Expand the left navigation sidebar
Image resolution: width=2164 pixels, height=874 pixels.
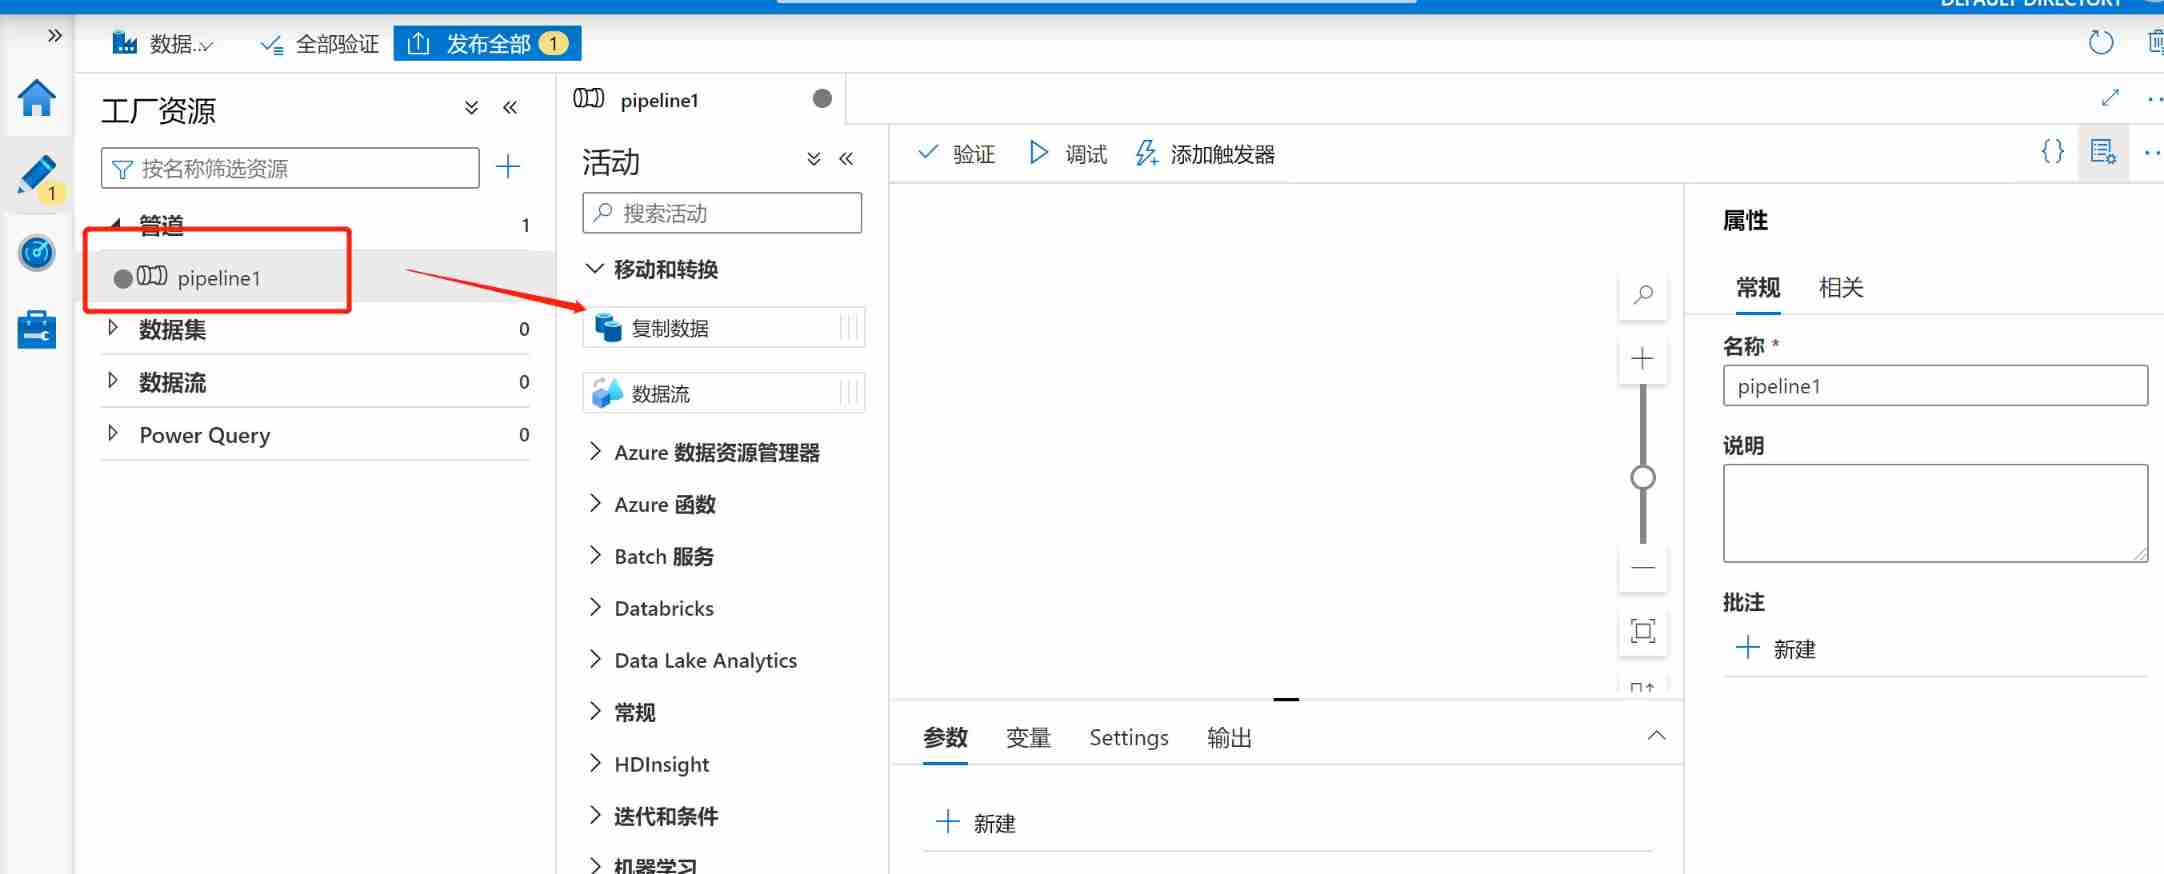[55, 36]
